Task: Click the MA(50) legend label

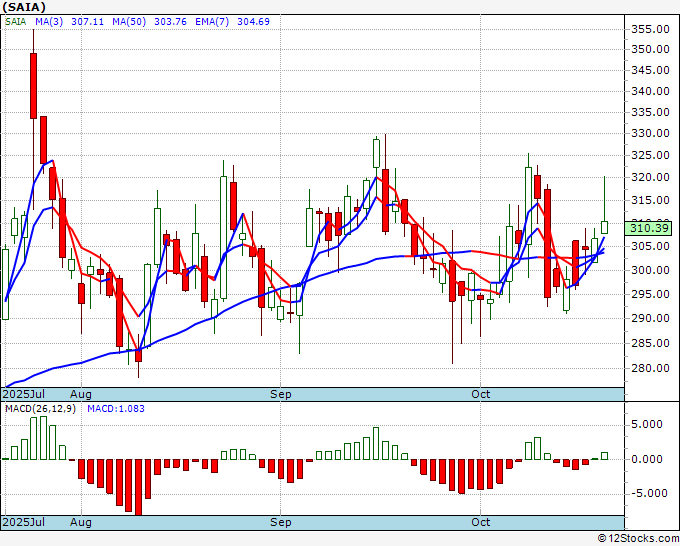Action: (129, 22)
